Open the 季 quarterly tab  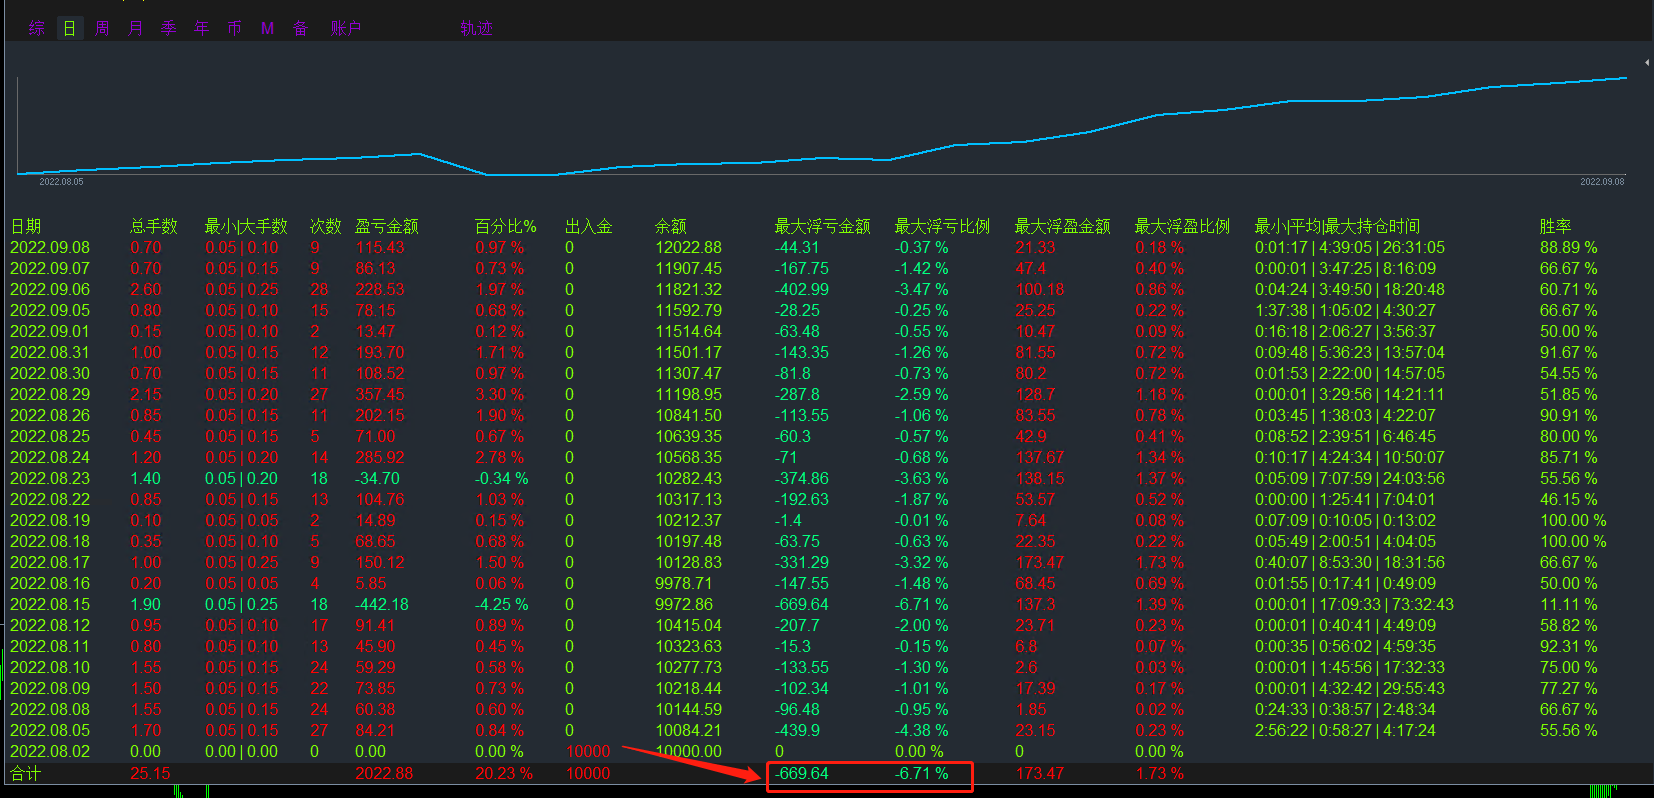(x=168, y=28)
